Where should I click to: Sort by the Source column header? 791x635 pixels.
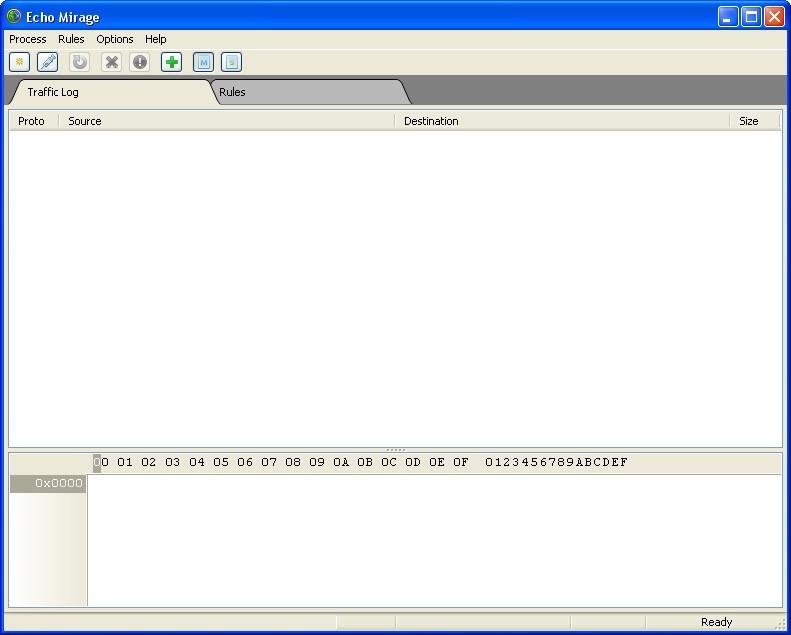(x=227, y=121)
